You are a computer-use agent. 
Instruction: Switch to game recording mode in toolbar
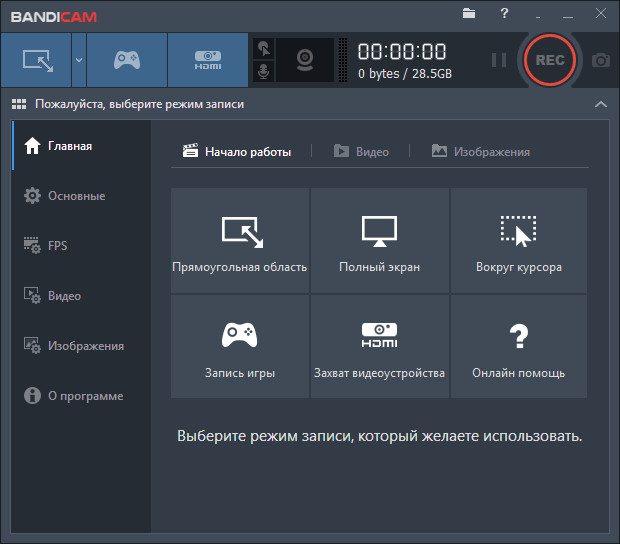[x=126, y=60]
